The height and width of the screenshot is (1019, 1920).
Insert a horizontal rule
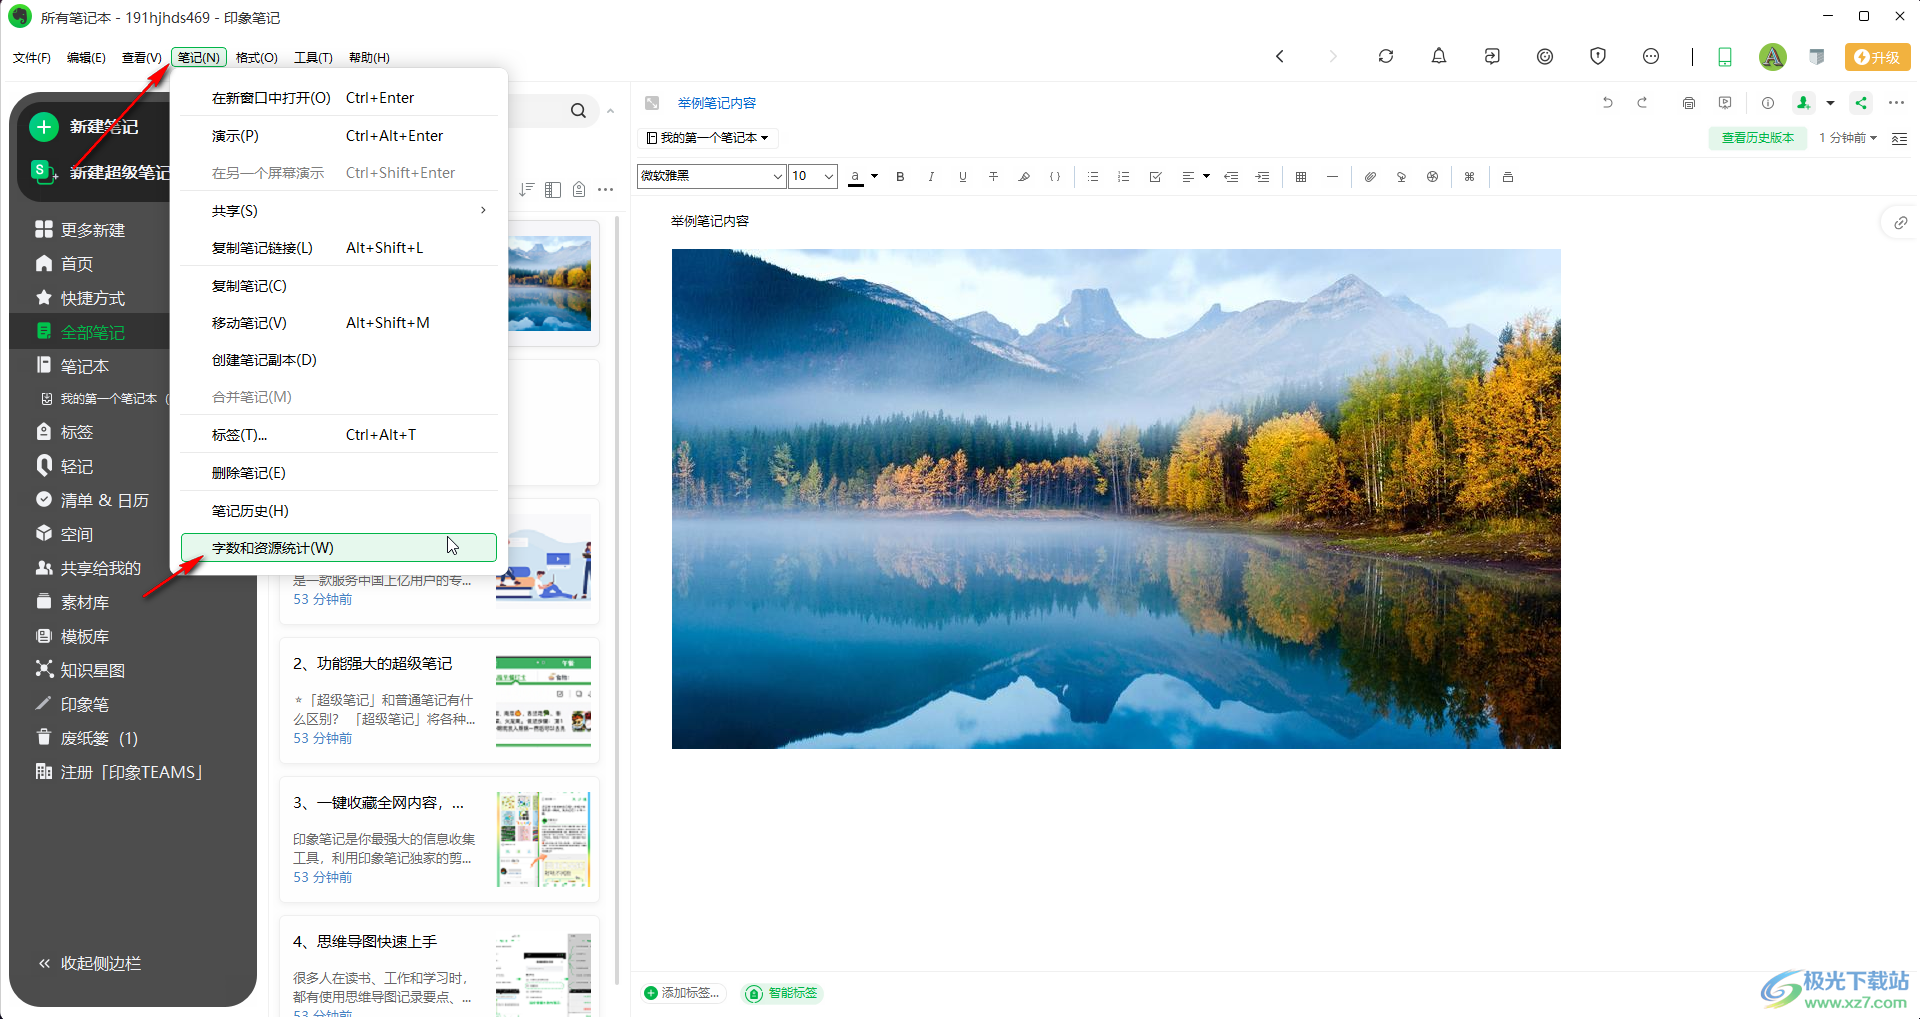tap(1332, 177)
